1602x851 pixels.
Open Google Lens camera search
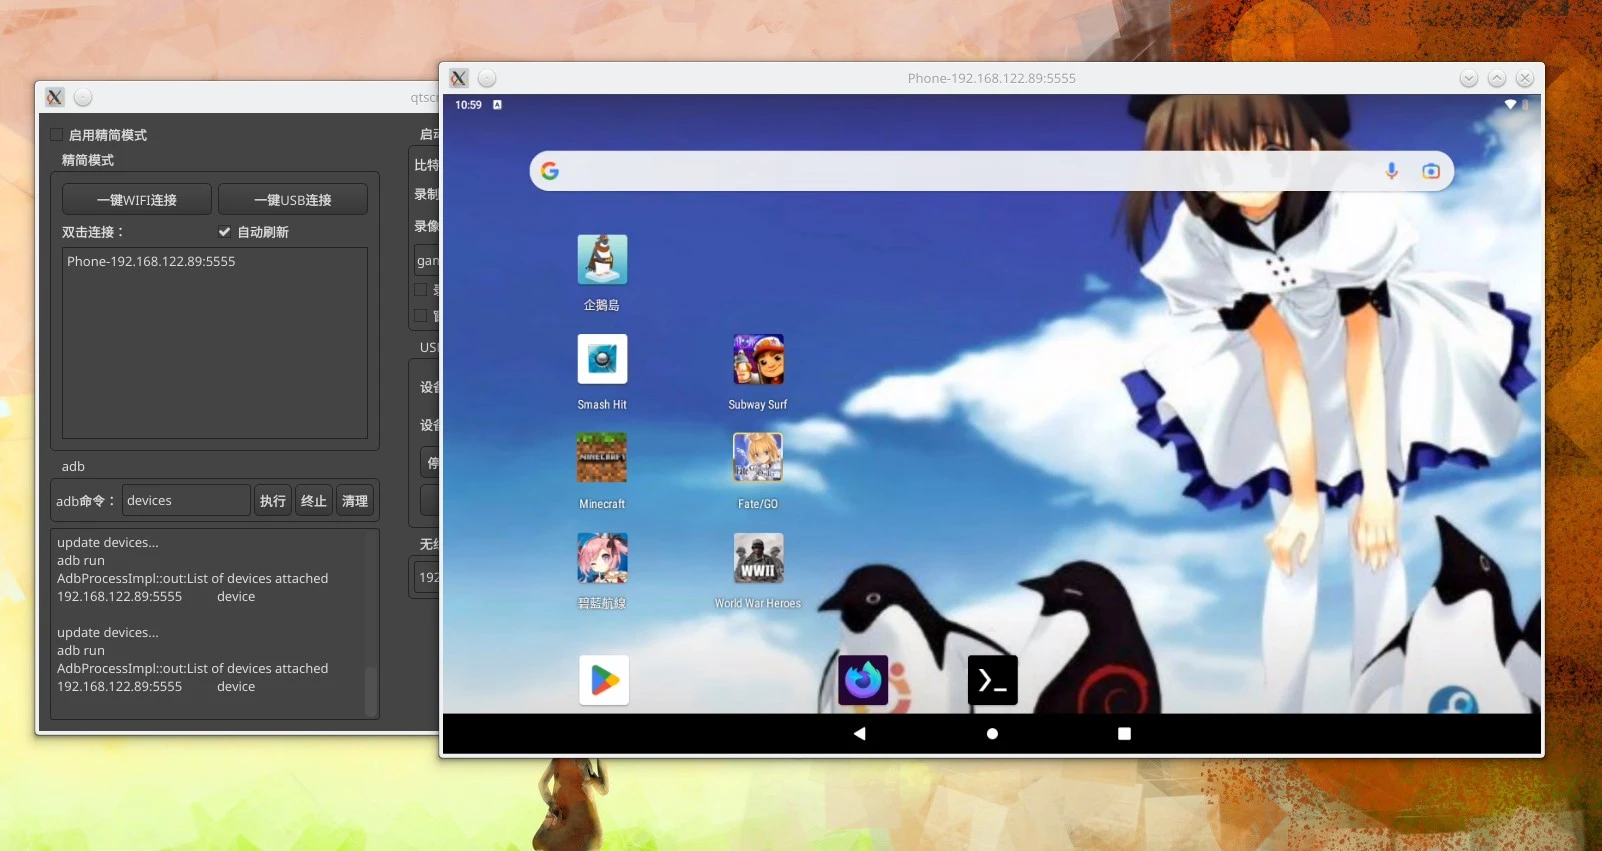[x=1431, y=171]
